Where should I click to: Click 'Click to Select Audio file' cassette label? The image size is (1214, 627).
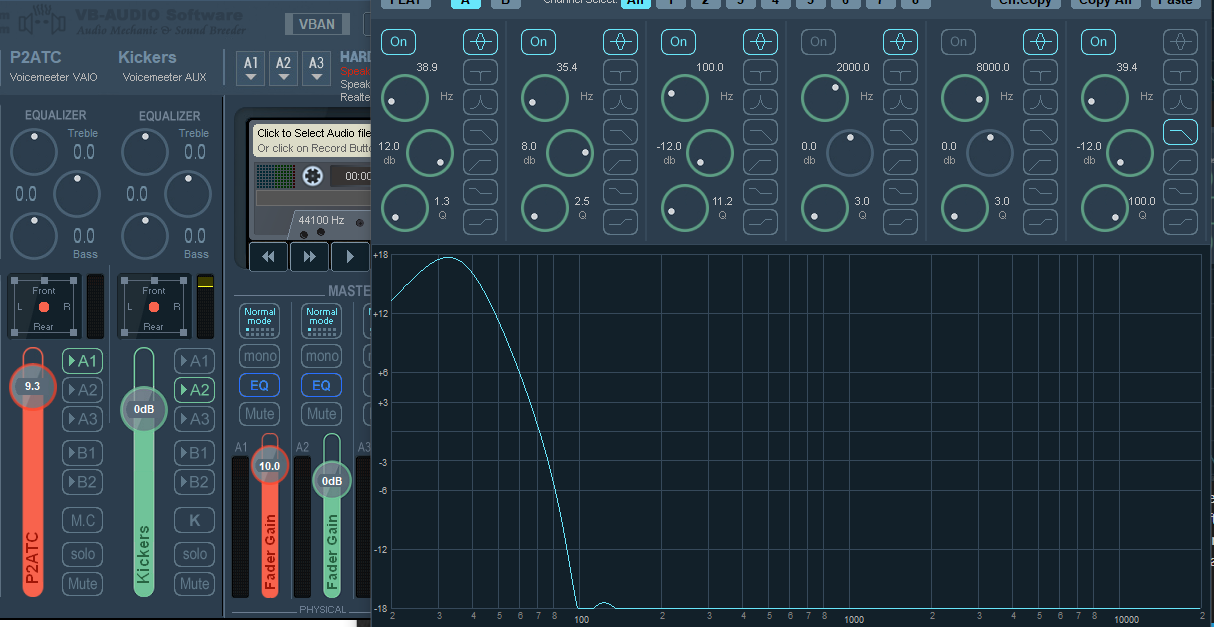[313, 133]
